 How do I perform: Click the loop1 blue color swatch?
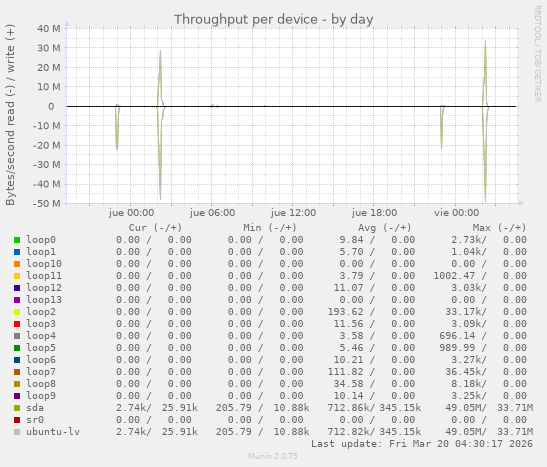(17, 252)
